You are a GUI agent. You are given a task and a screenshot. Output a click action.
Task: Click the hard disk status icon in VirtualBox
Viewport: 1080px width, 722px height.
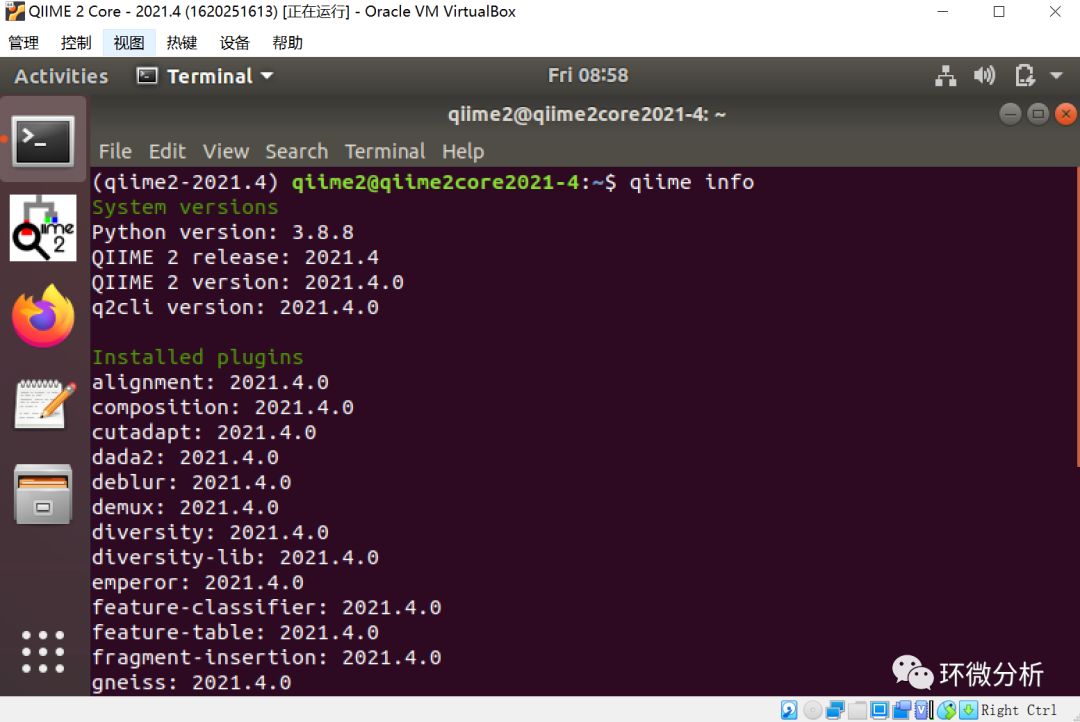[789, 710]
